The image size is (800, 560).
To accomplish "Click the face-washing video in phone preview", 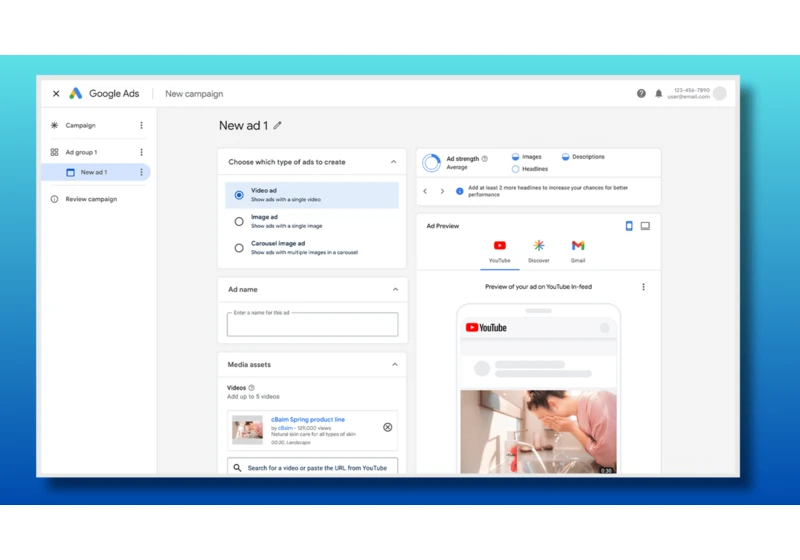I will tap(538, 432).
